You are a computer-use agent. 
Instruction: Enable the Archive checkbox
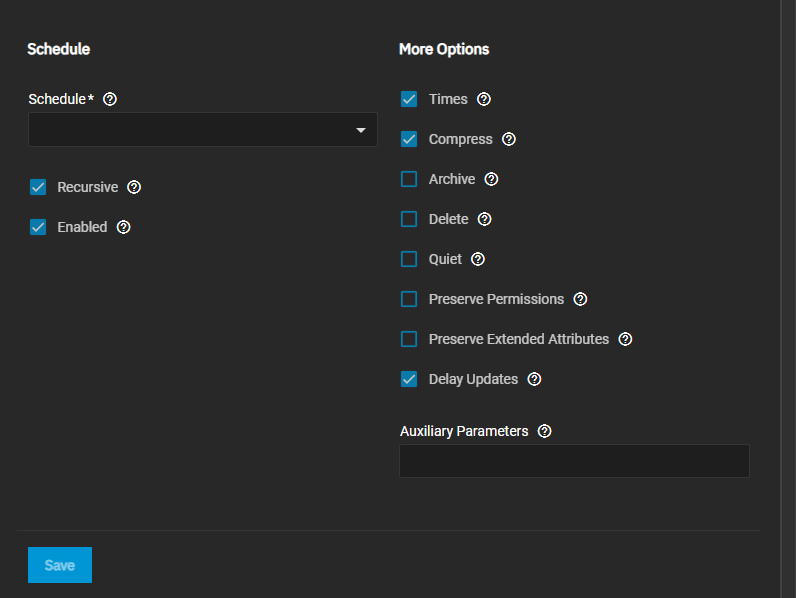tap(409, 179)
